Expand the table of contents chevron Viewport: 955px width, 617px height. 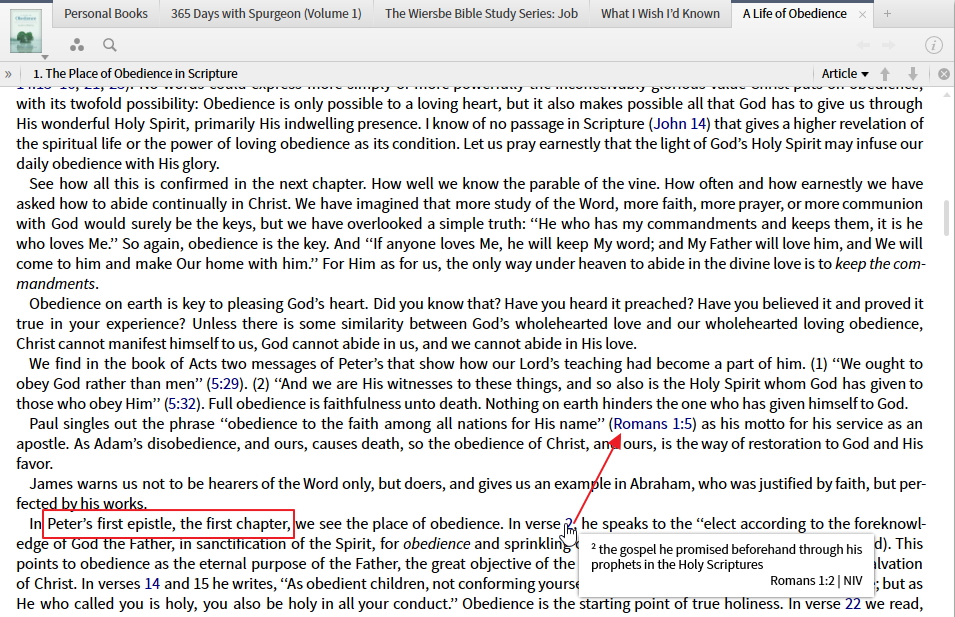[8, 74]
